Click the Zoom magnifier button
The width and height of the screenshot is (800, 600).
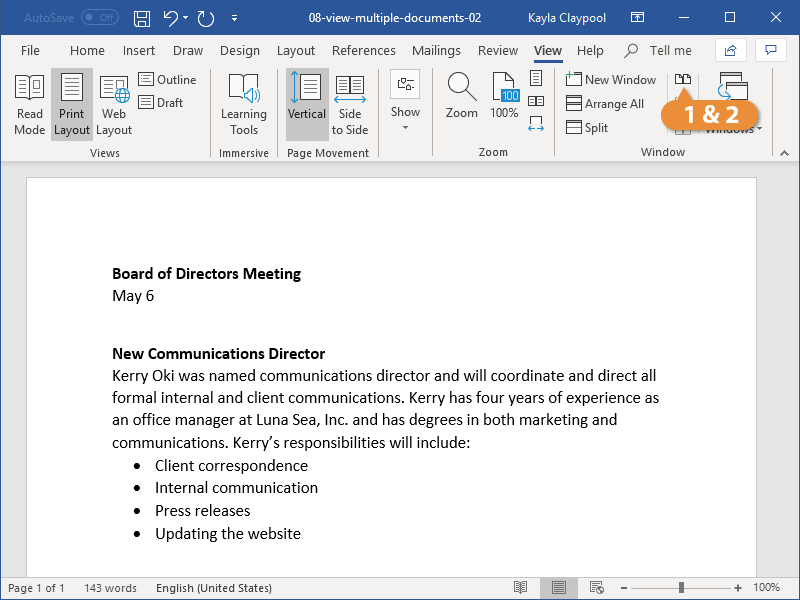point(462,97)
